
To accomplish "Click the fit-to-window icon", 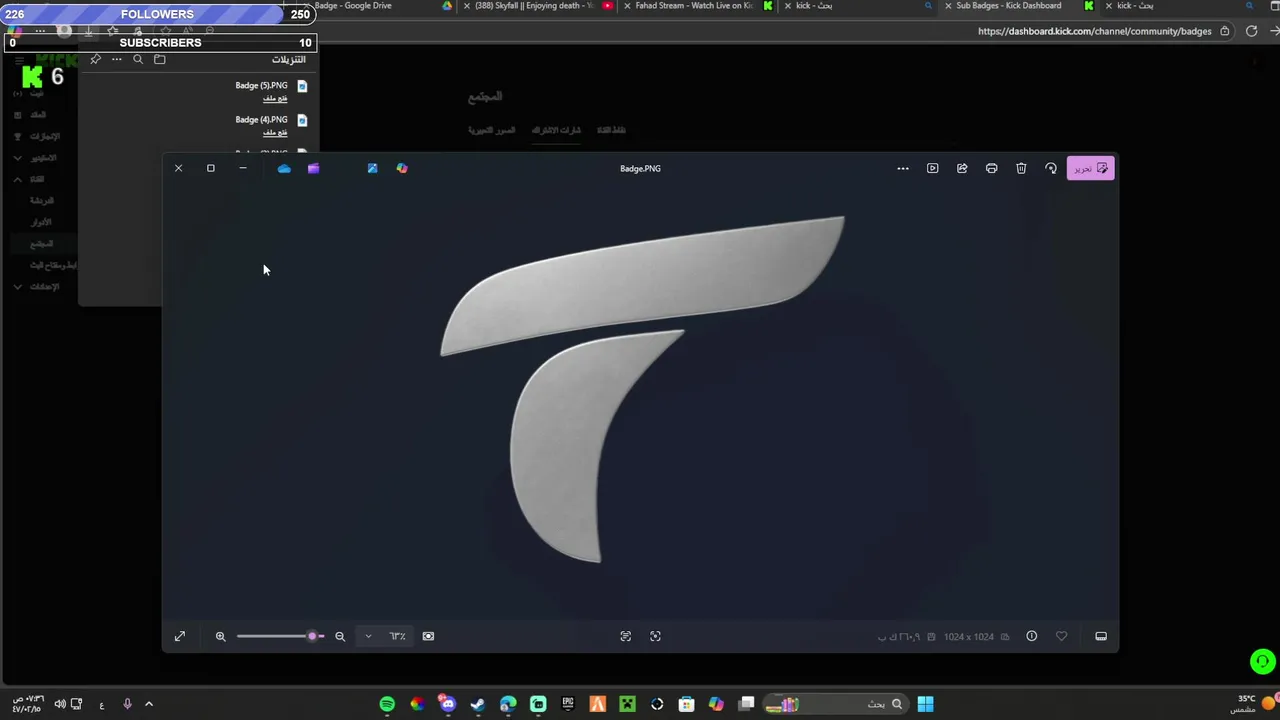I will coord(428,636).
